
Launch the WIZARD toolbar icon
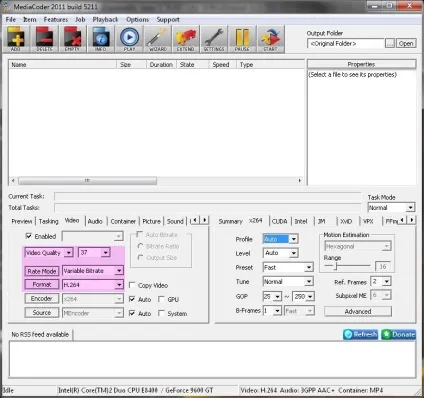[x=158, y=39]
